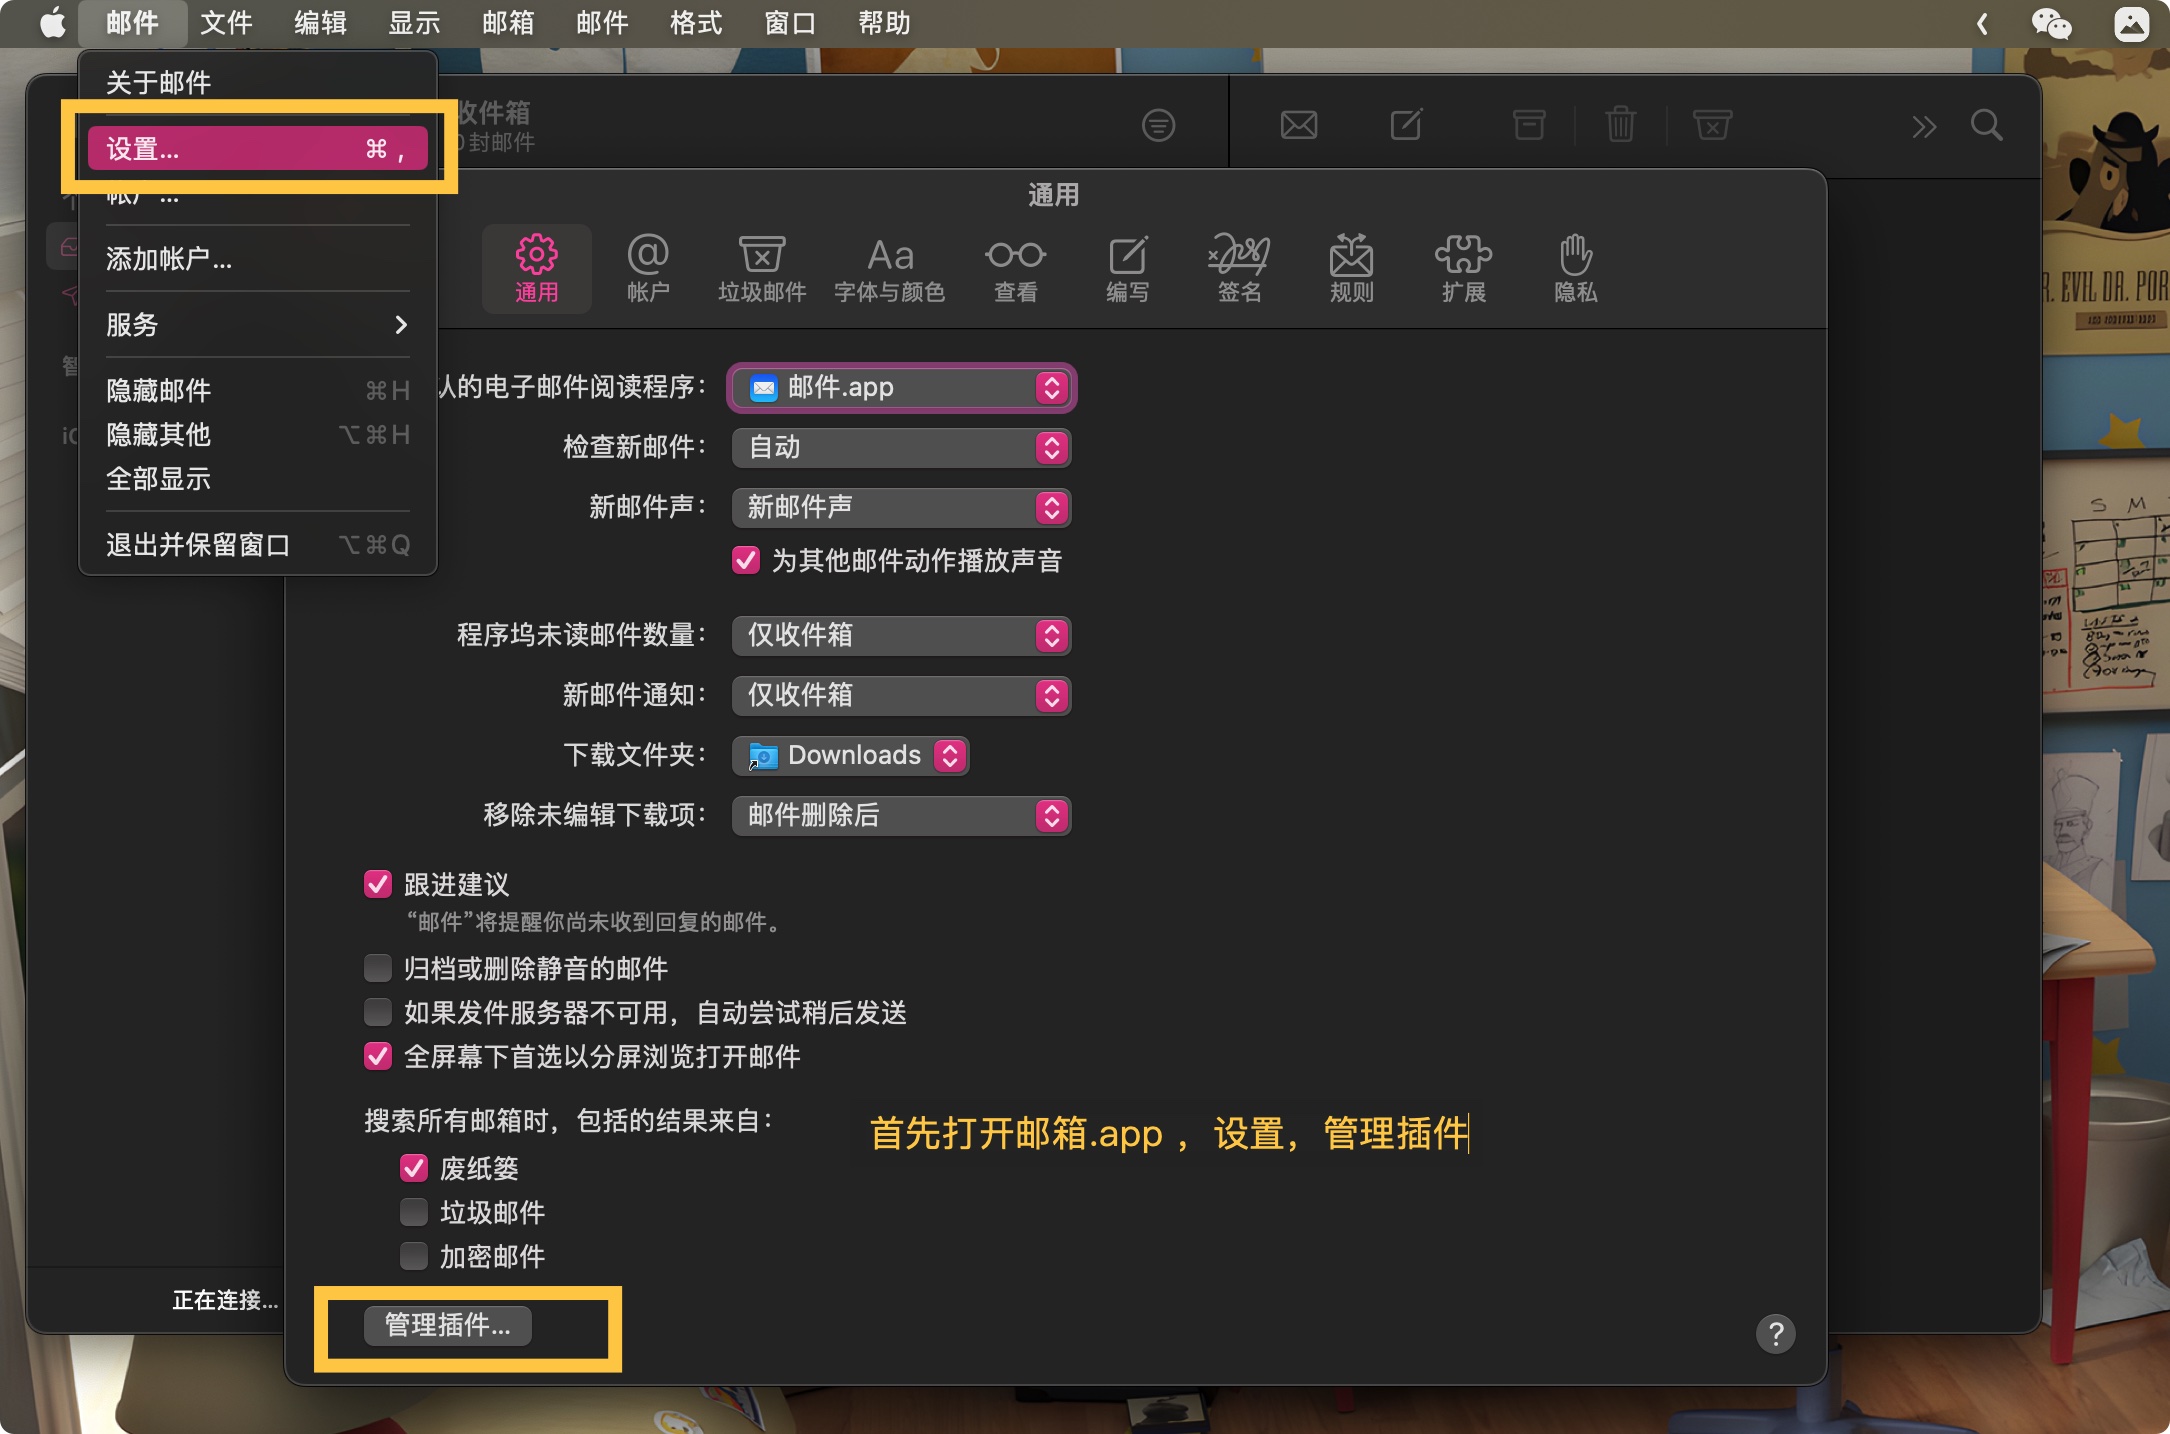
Task: Click the compose new mail icon in toolbar
Action: [1406, 125]
